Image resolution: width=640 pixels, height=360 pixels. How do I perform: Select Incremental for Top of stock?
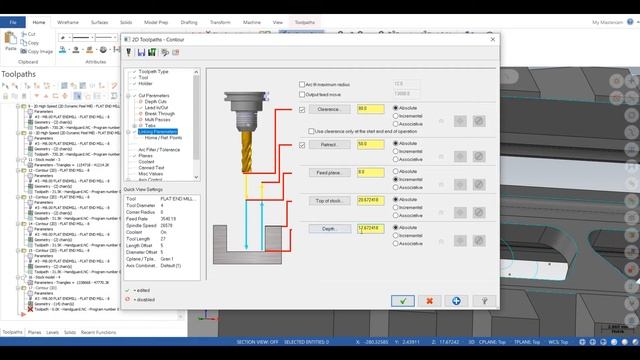pos(395,207)
